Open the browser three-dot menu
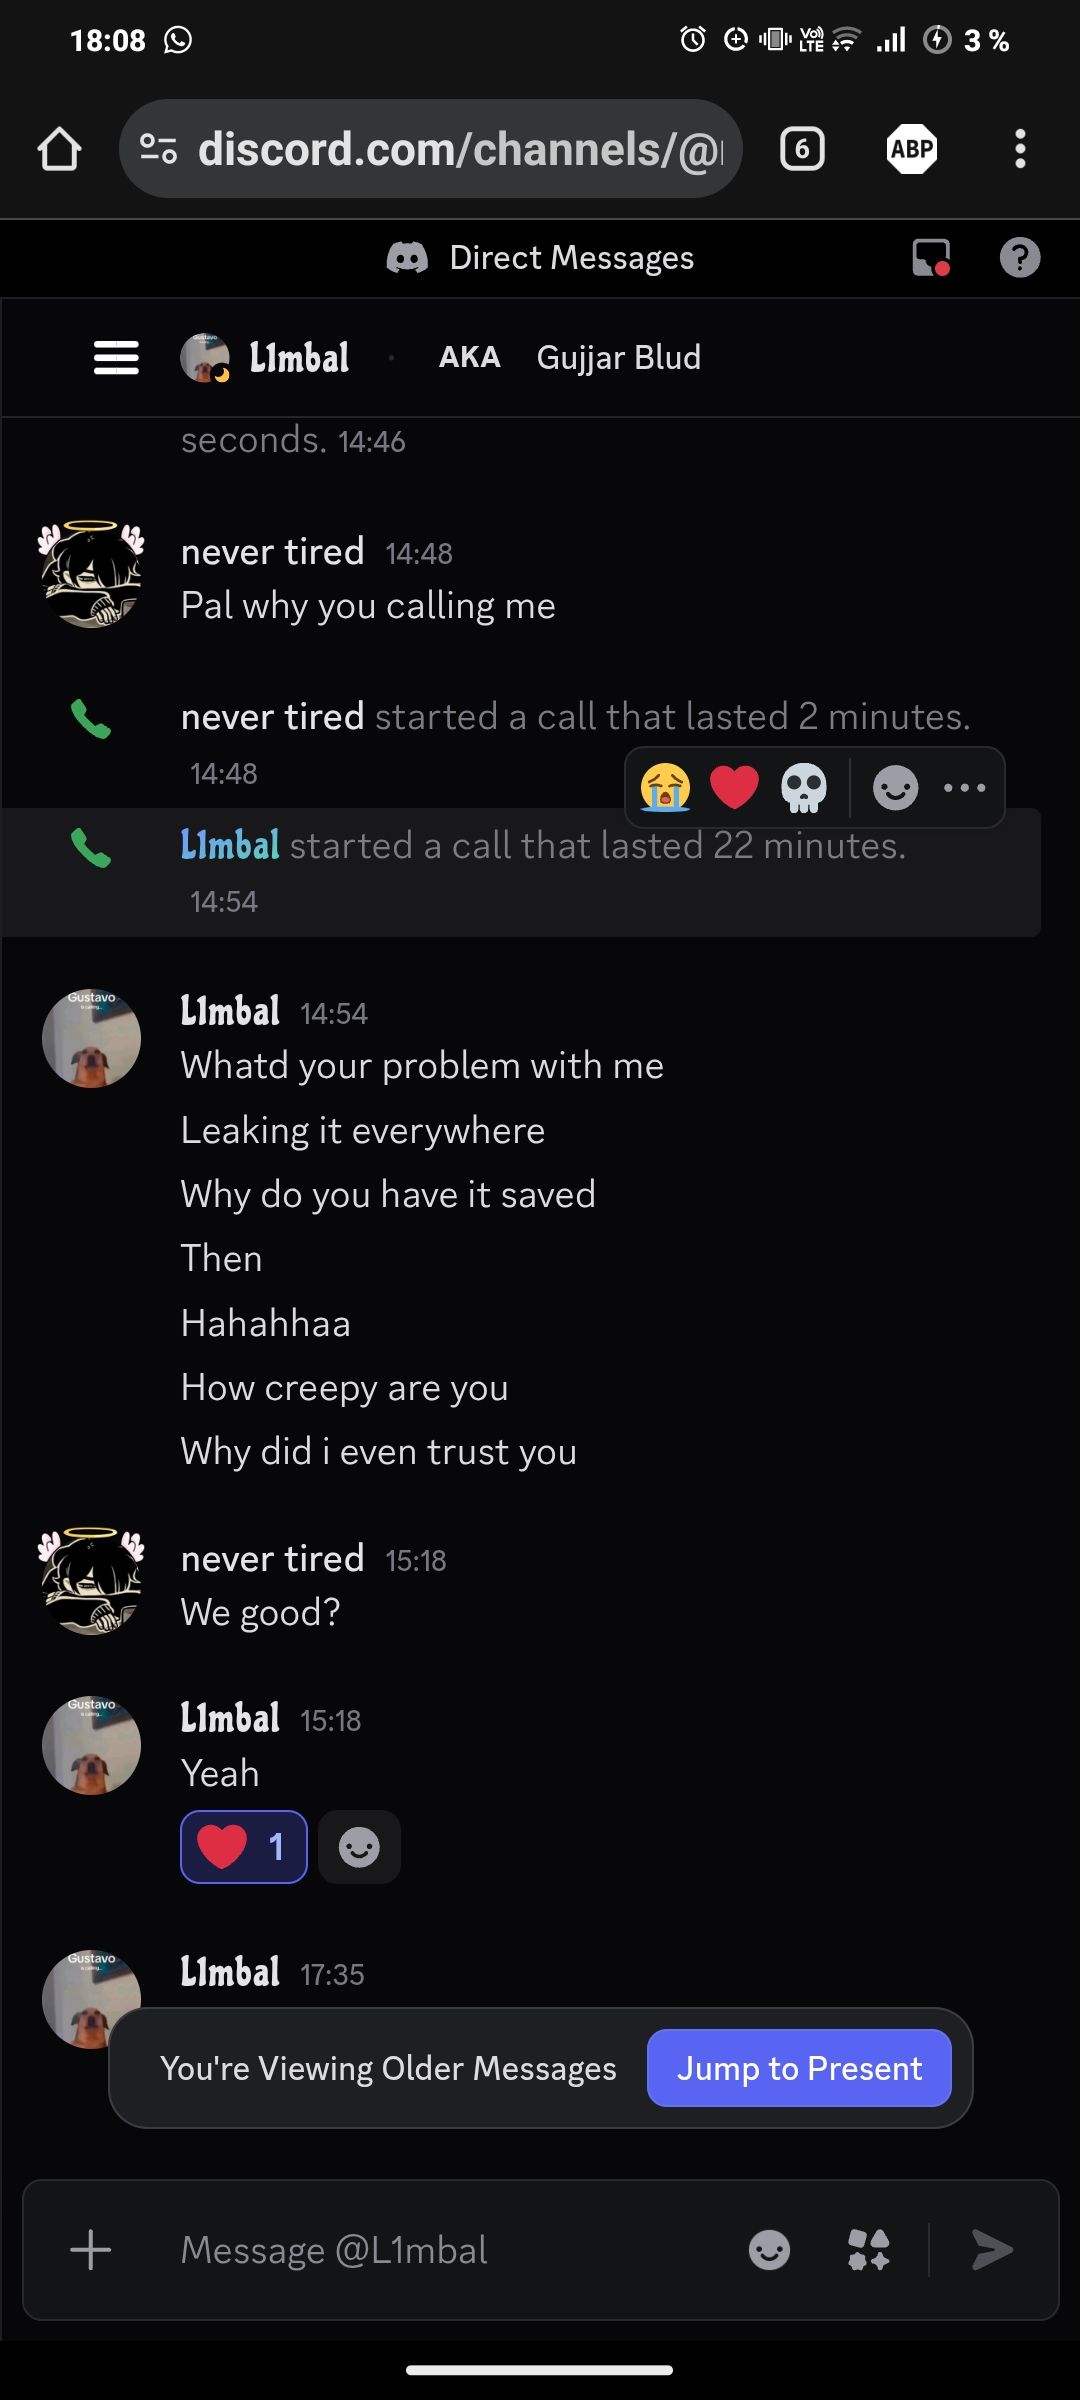 click(x=1021, y=148)
